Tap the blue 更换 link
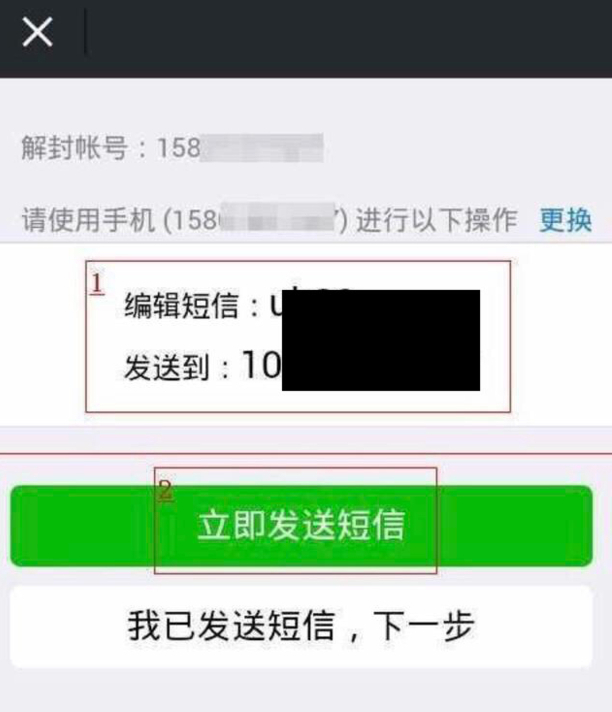The width and height of the screenshot is (612, 712). pyautogui.click(x=565, y=220)
